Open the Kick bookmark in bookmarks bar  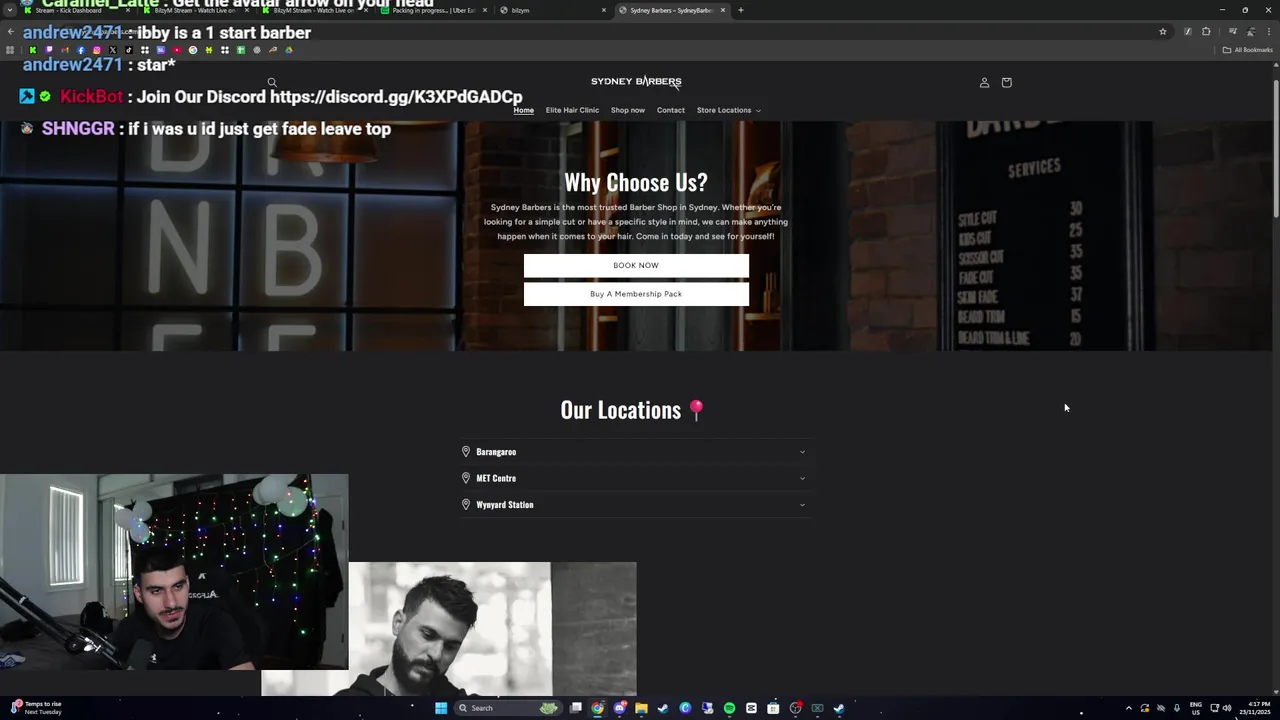pyautogui.click(x=33, y=50)
